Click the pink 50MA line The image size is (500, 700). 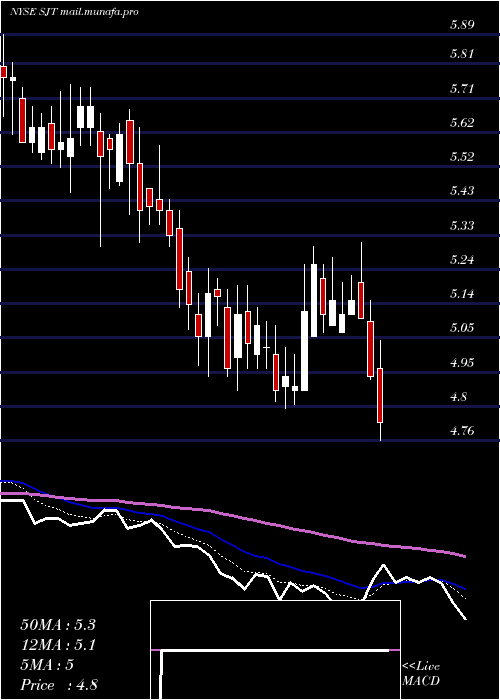(232, 515)
